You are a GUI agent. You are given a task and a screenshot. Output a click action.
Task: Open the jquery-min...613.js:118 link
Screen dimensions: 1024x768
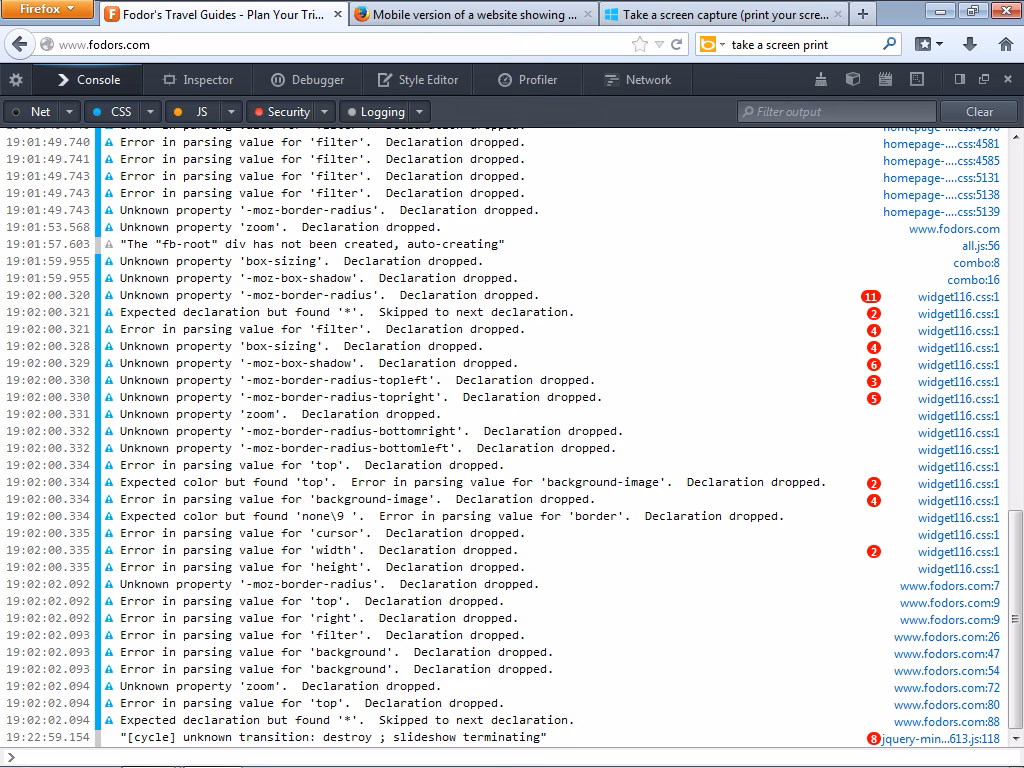940,739
